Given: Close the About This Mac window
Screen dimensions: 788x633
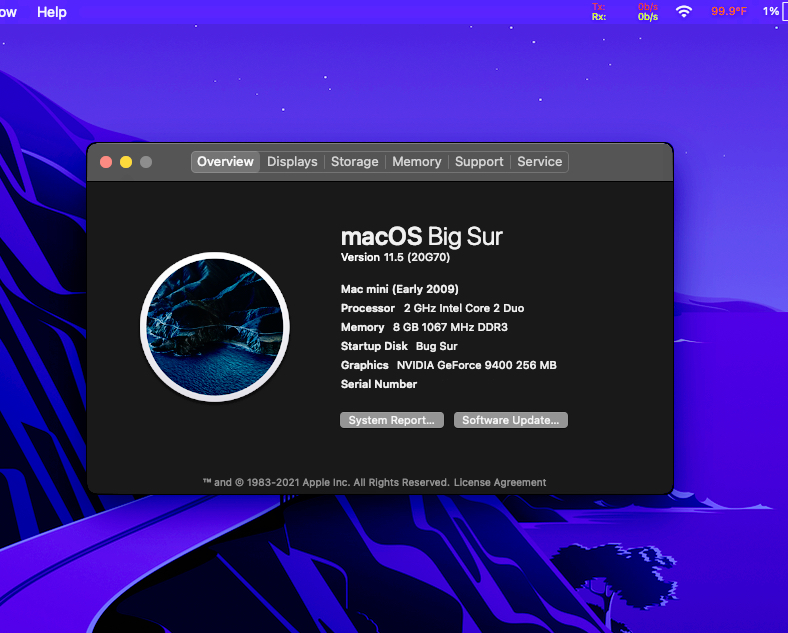Looking at the screenshot, I should [x=106, y=162].
